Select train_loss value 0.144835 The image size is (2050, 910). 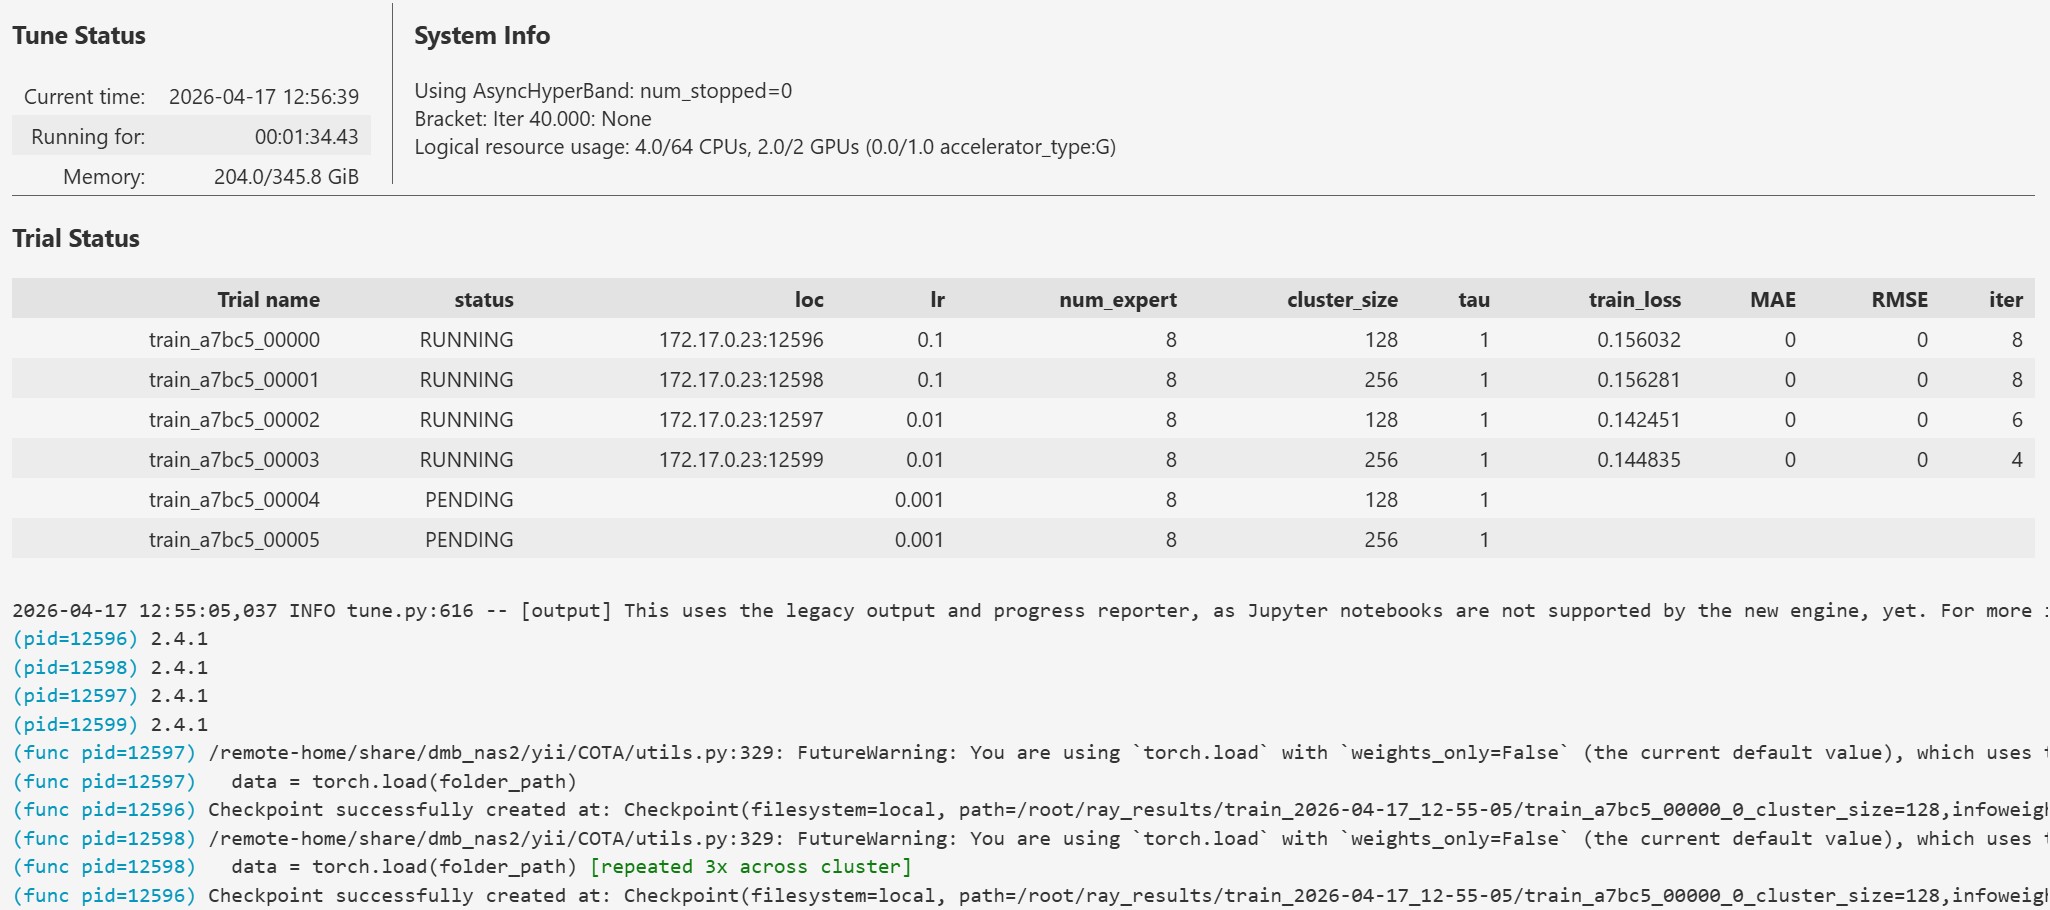[x=1639, y=460]
